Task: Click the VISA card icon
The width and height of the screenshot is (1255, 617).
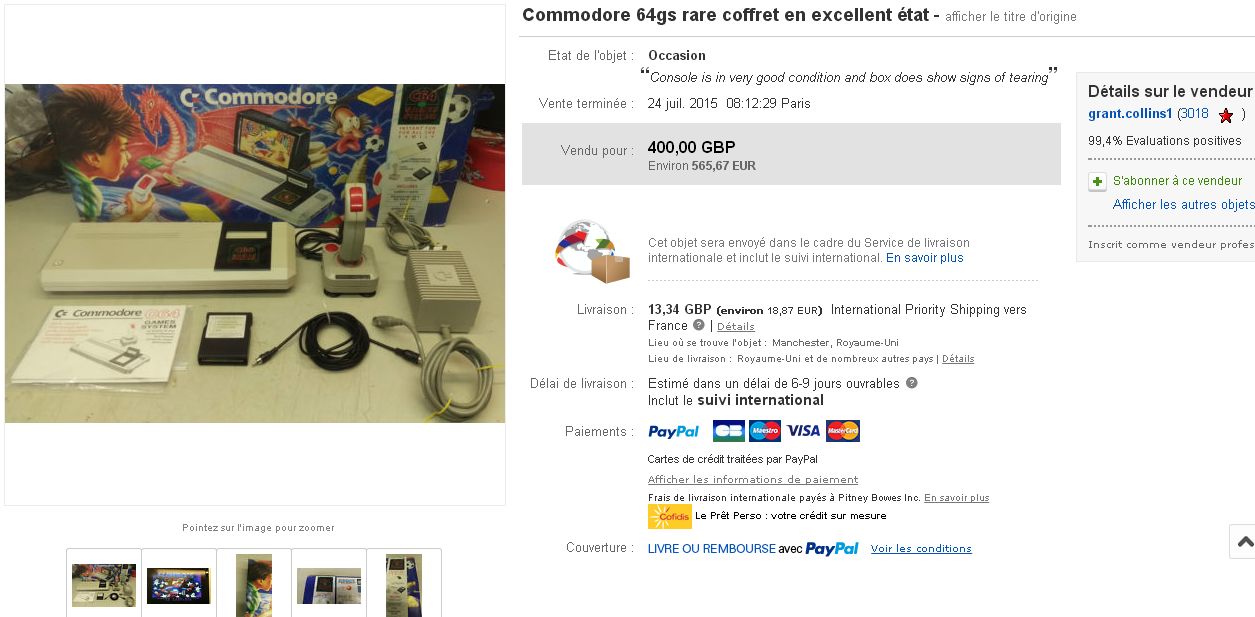Action: tap(803, 431)
